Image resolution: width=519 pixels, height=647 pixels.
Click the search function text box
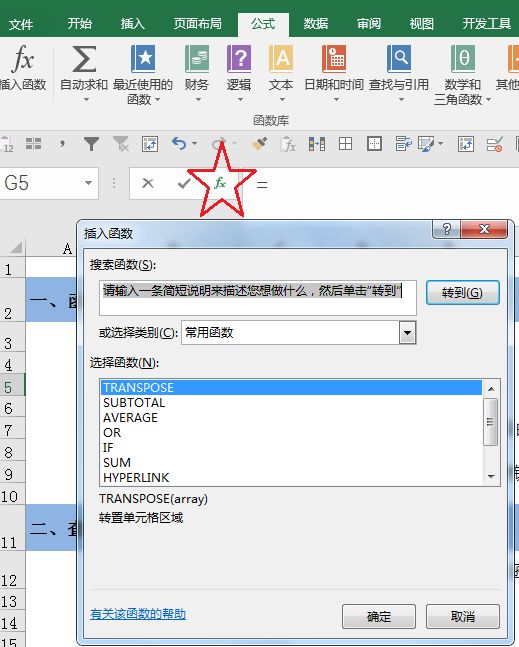(258, 298)
